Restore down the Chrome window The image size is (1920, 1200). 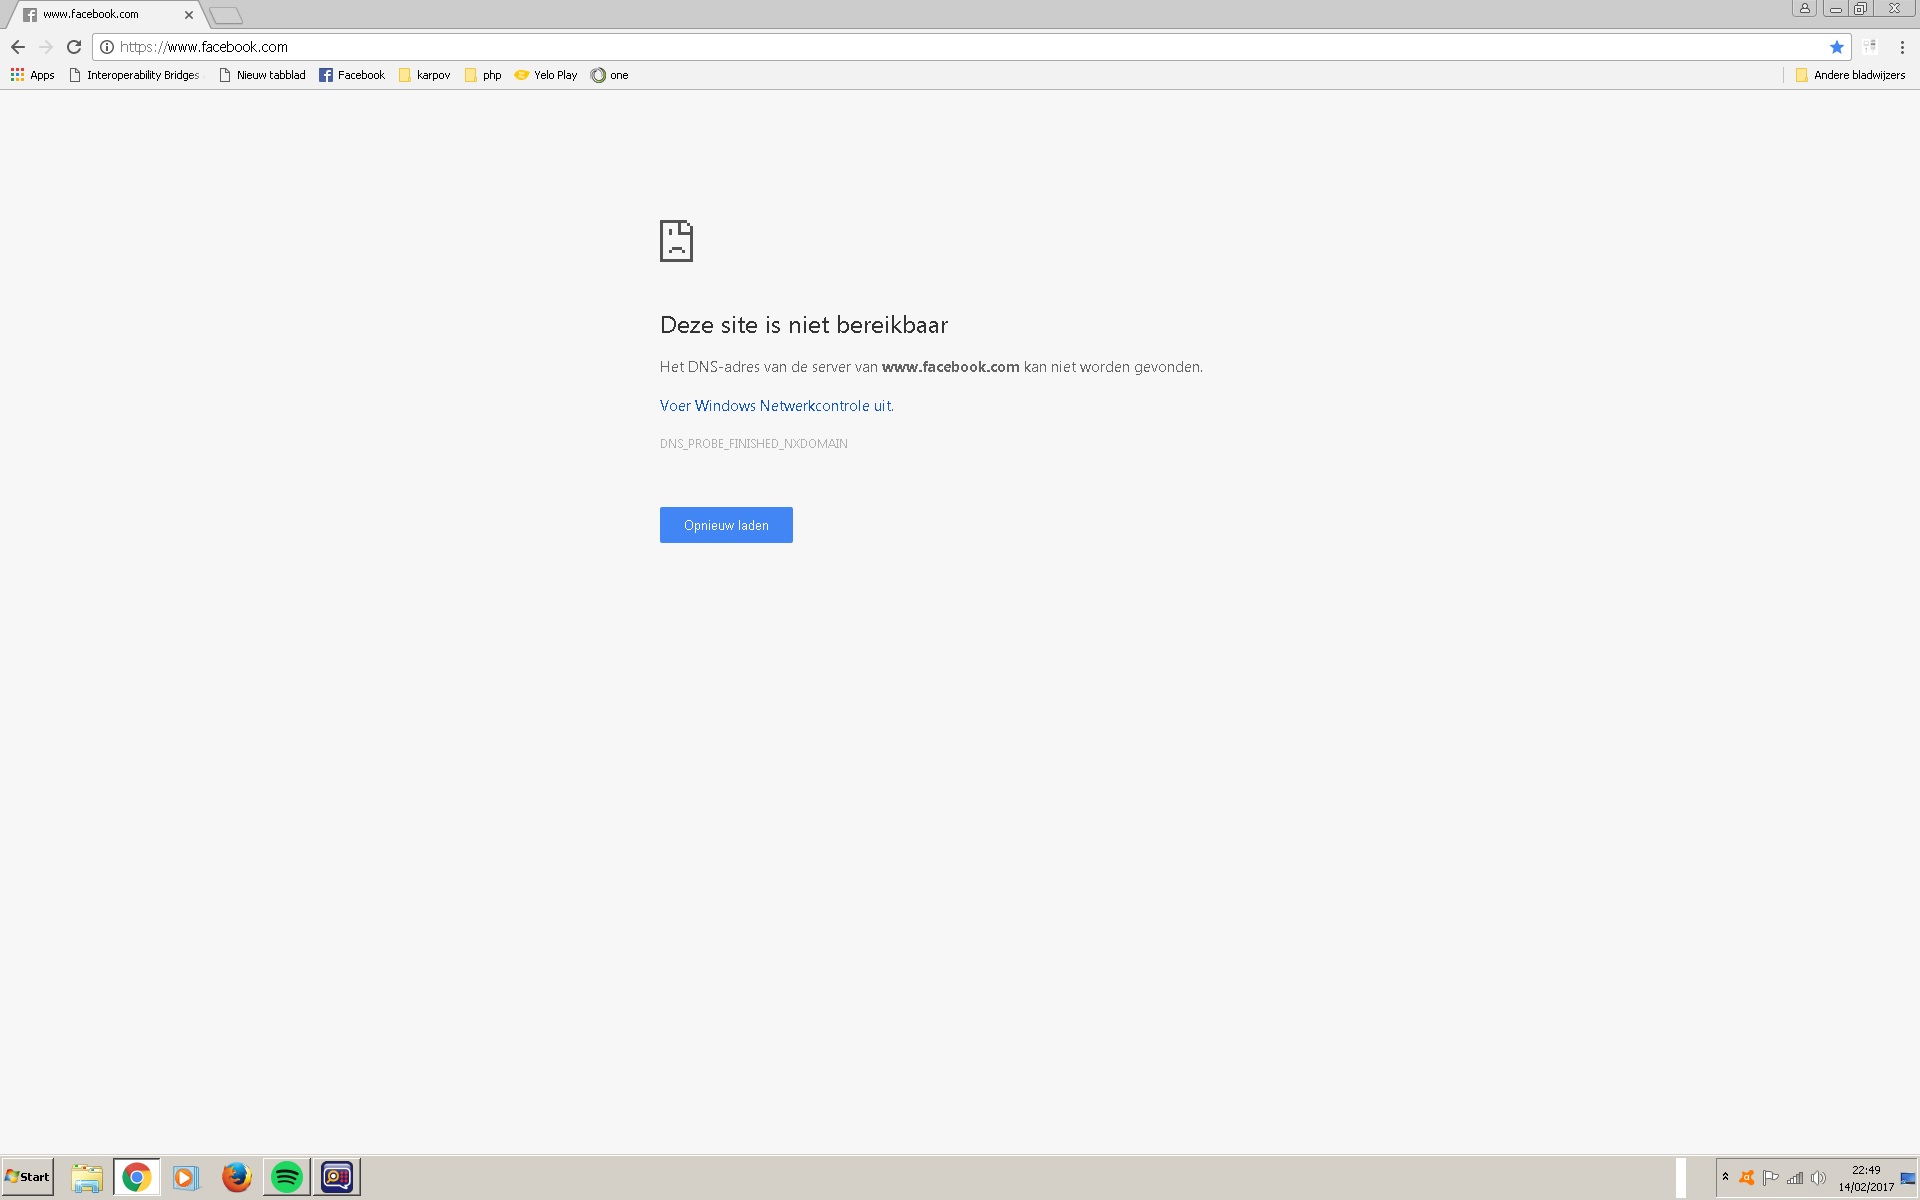(x=1861, y=8)
